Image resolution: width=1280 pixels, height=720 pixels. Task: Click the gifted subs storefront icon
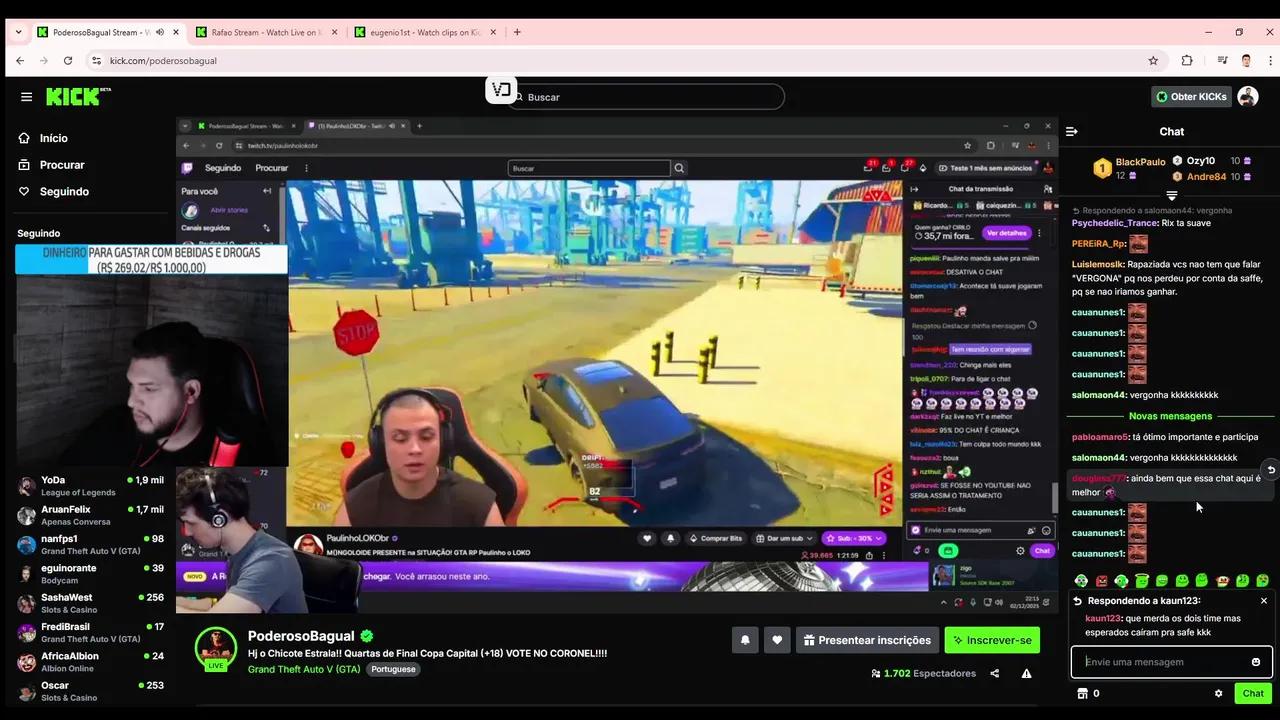(x=1083, y=693)
